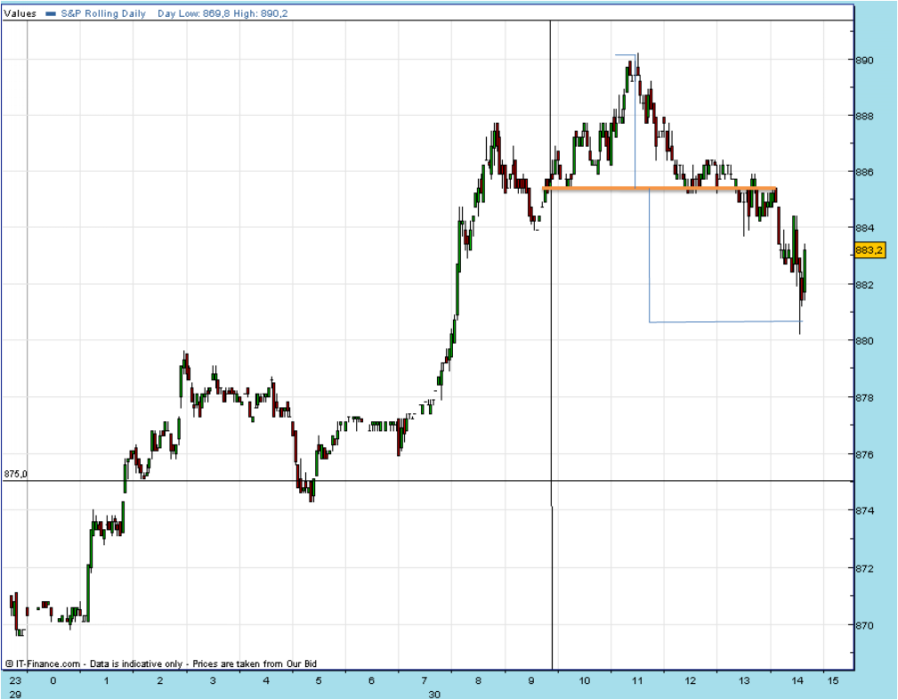Click the 886 price axis label

[865, 171]
